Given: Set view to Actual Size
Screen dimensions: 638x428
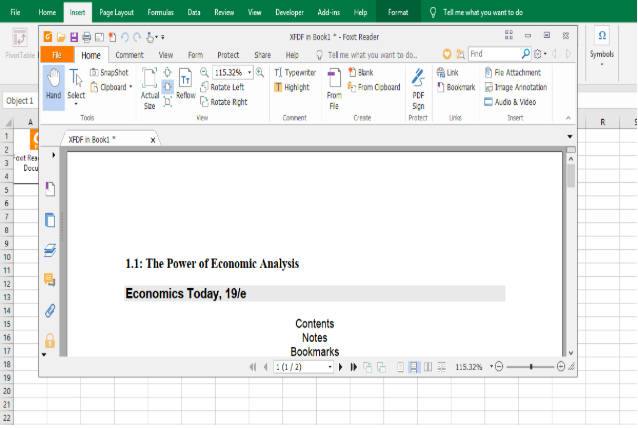Looking at the screenshot, I should pos(149,88).
